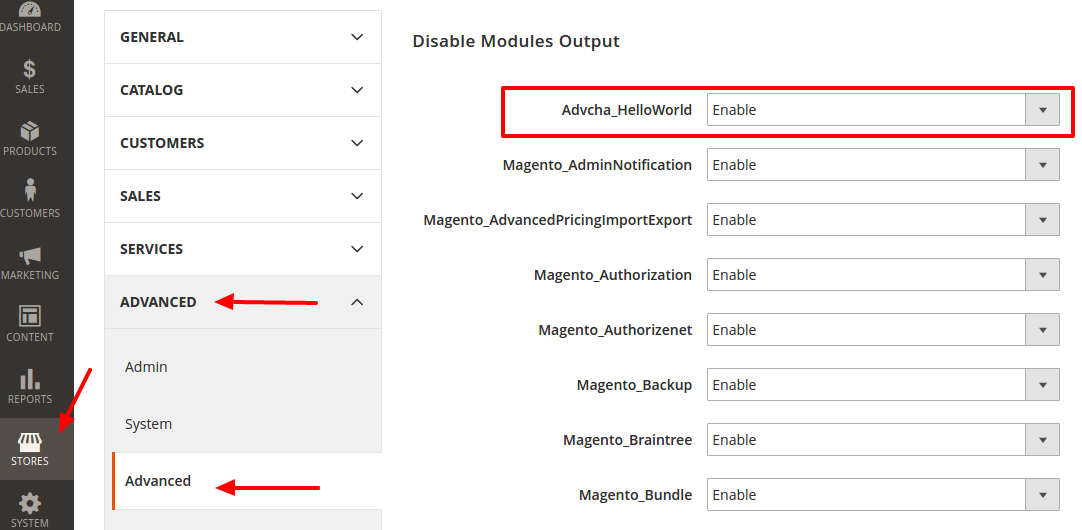This screenshot has height=530, width=1082.
Task: Collapse the Advanced section chevron
Action: pyautogui.click(x=357, y=302)
